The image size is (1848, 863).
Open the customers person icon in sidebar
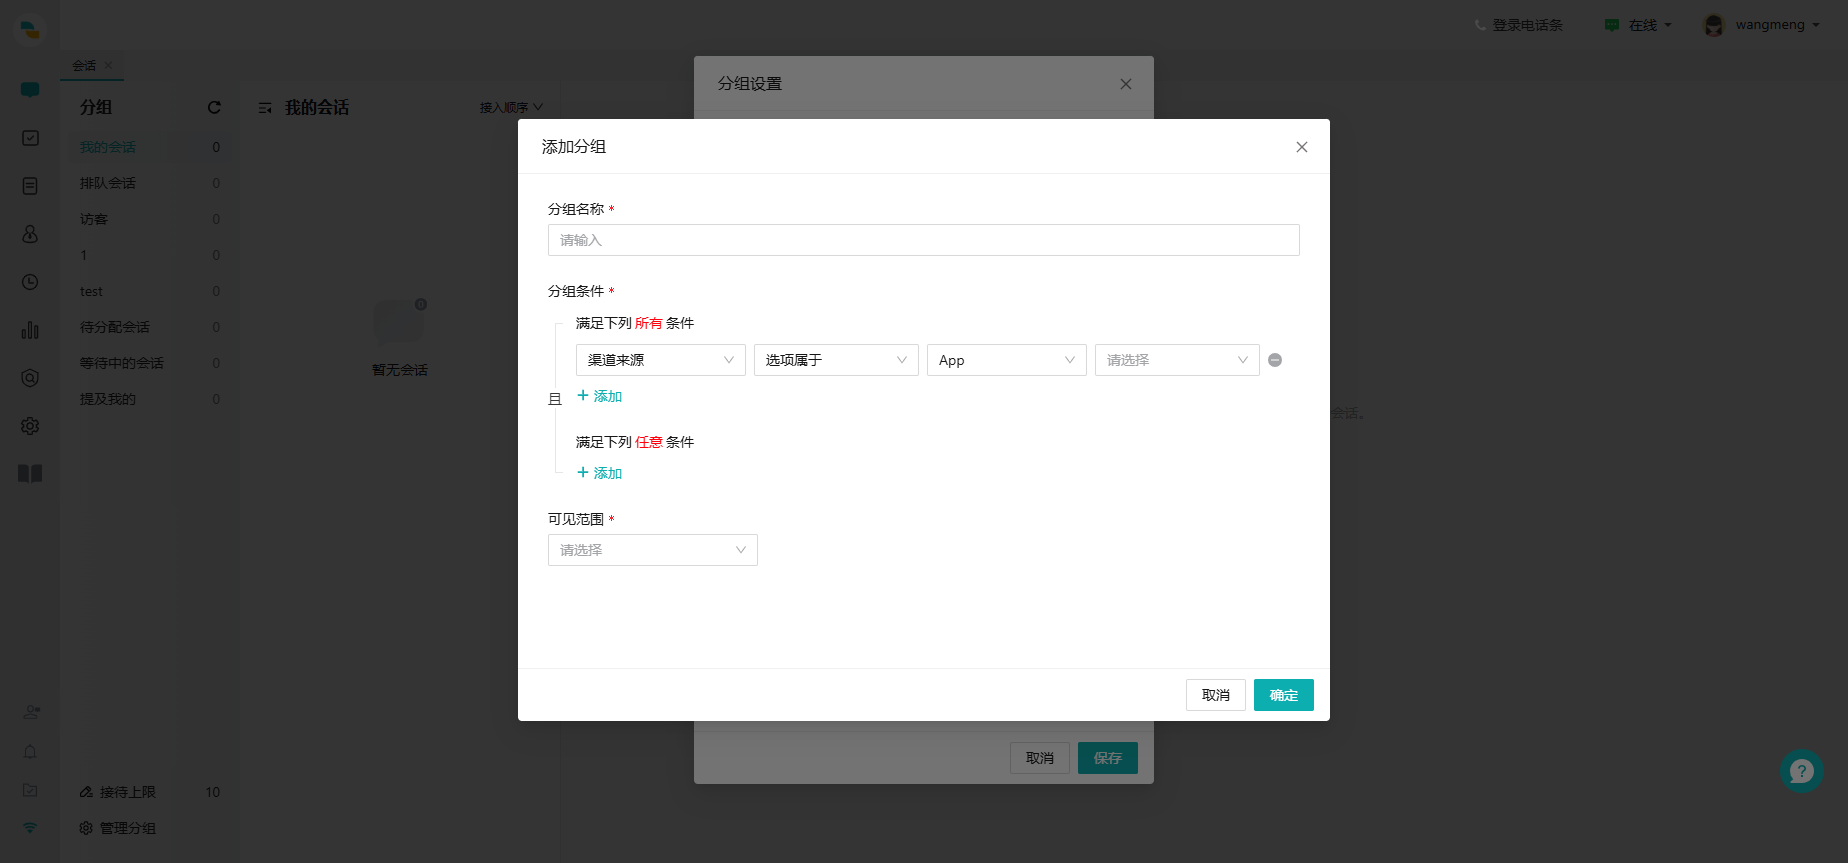(30, 234)
